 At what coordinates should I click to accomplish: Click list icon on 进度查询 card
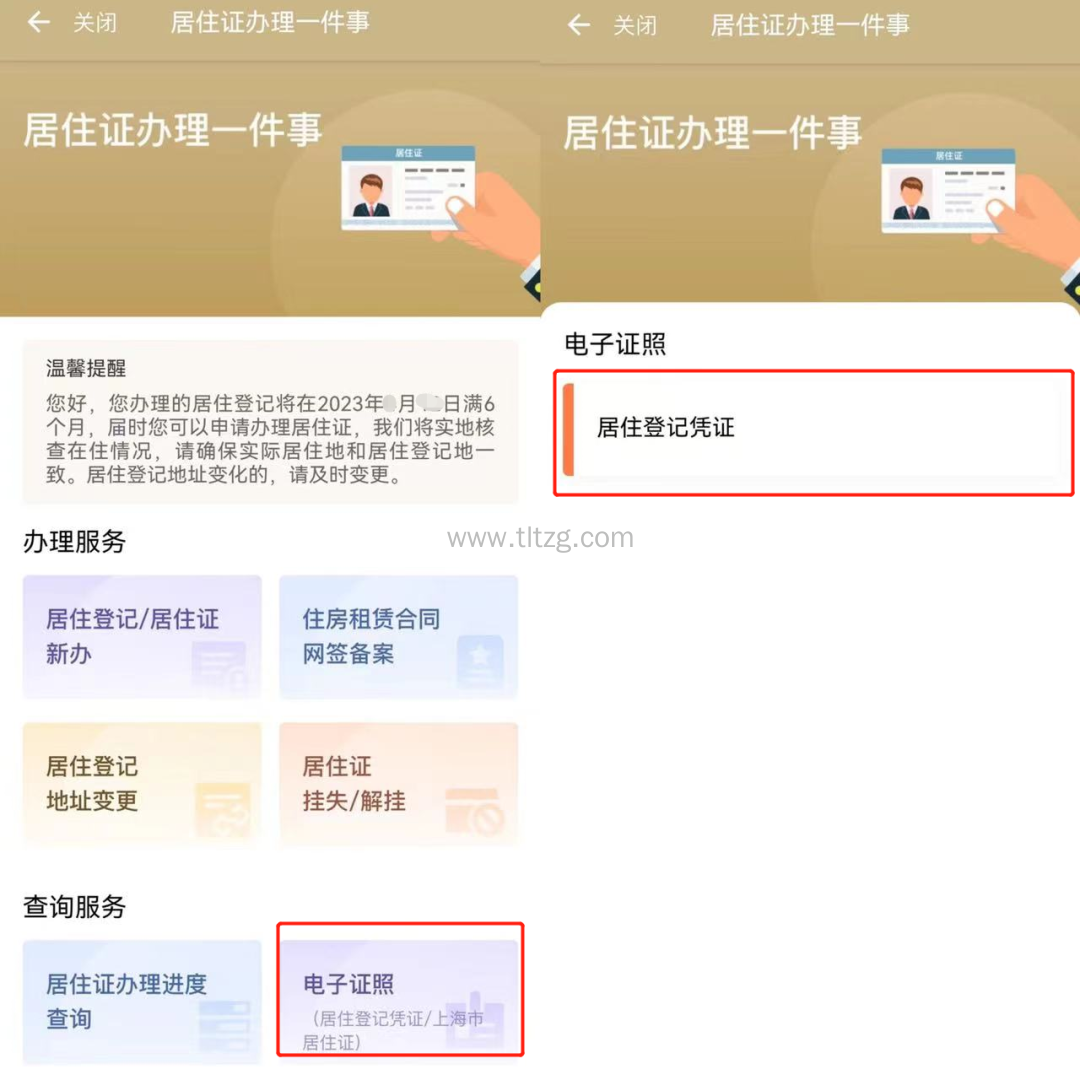click(x=225, y=1025)
